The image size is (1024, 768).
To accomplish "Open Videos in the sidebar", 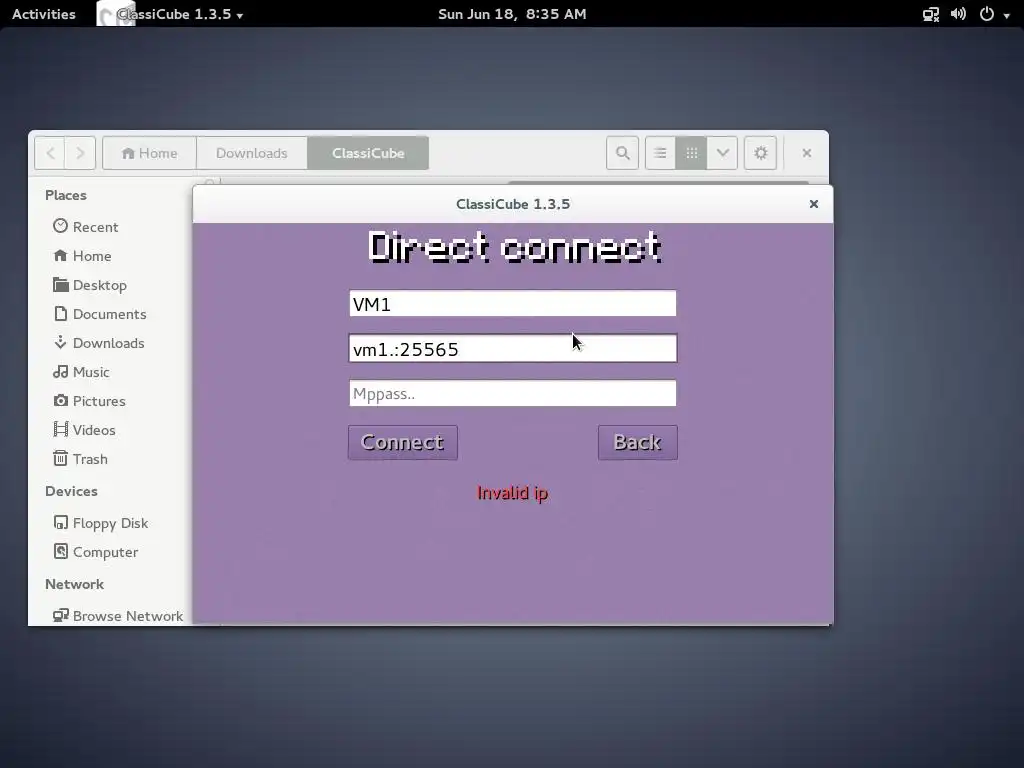I will [84, 430].
